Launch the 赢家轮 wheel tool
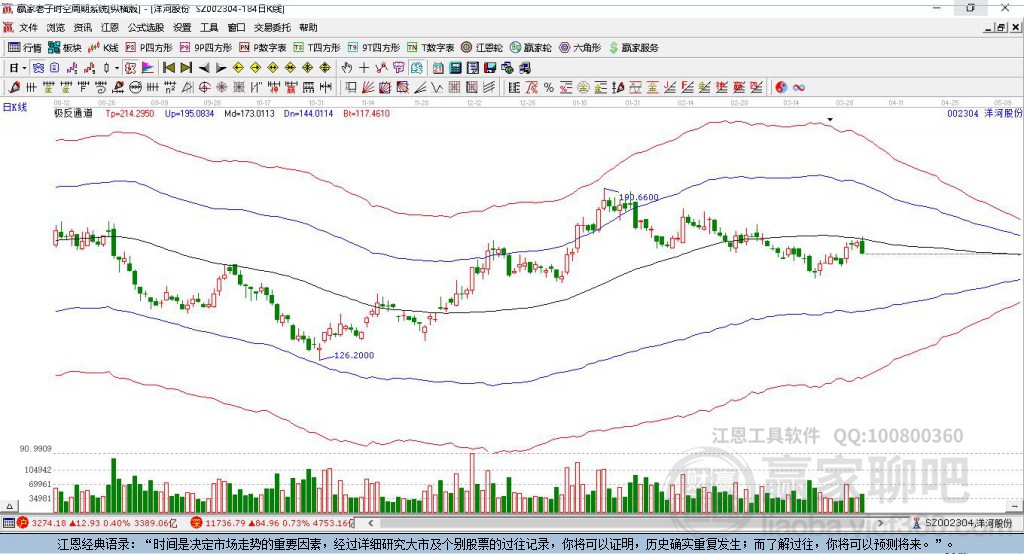Viewport: 1024px width, 554px height. point(530,48)
